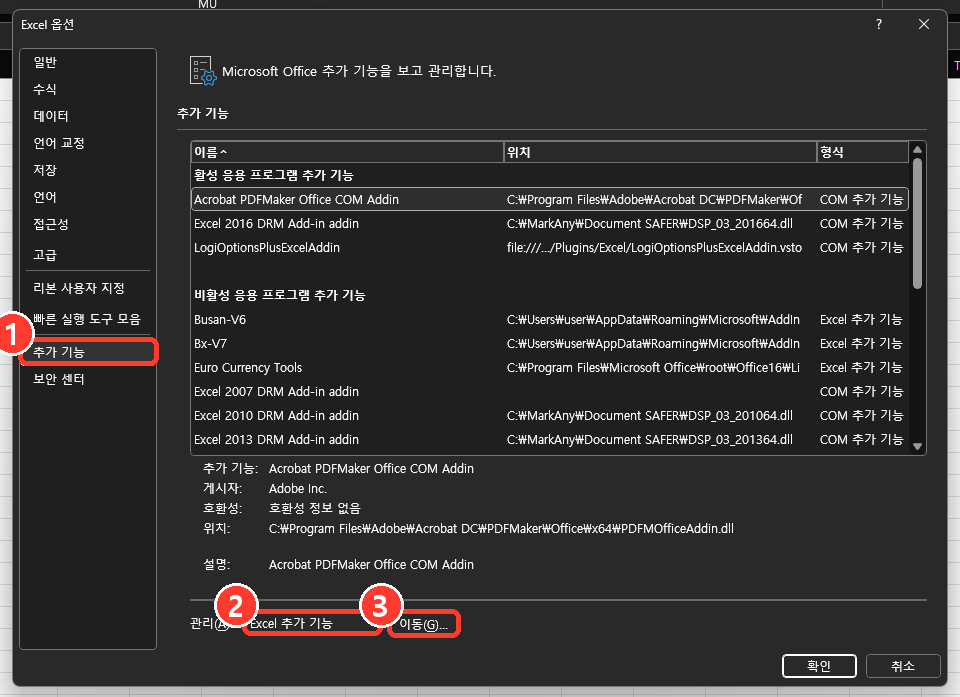Open the 접근성 options category
The image size is (960, 697).
pos(88,224)
